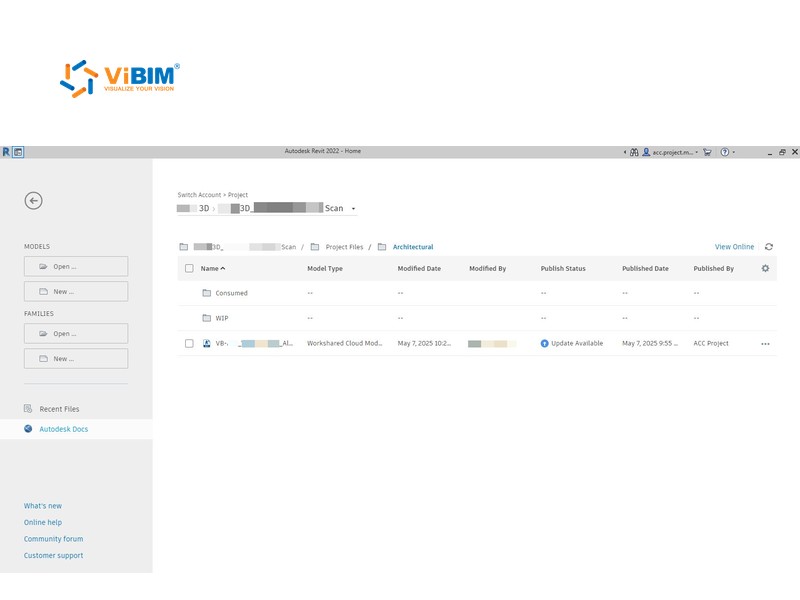The width and height of the screenshot is (800, 600).
Task: Click the Modified By column header
Action: pos(488,268)
